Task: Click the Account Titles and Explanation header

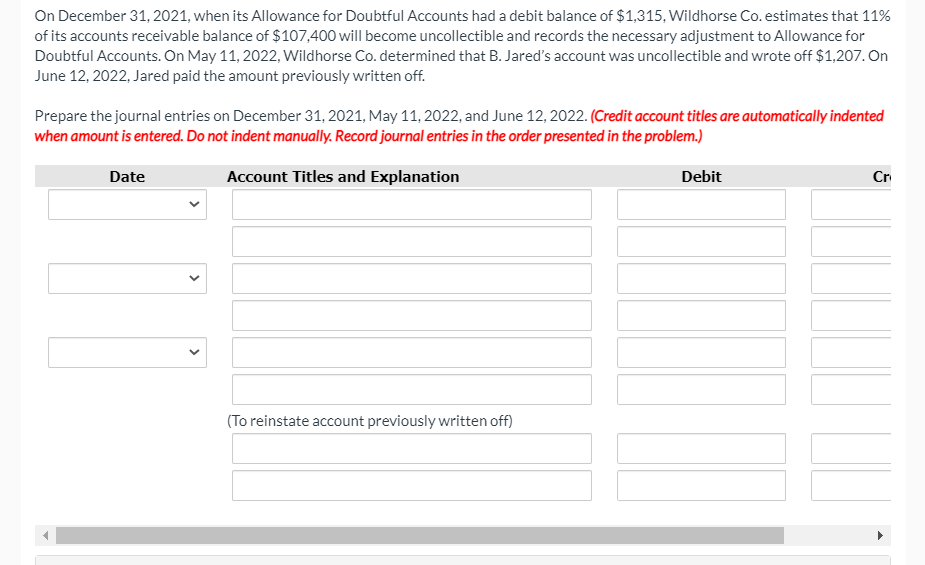Action: click(x=343, y=176)
